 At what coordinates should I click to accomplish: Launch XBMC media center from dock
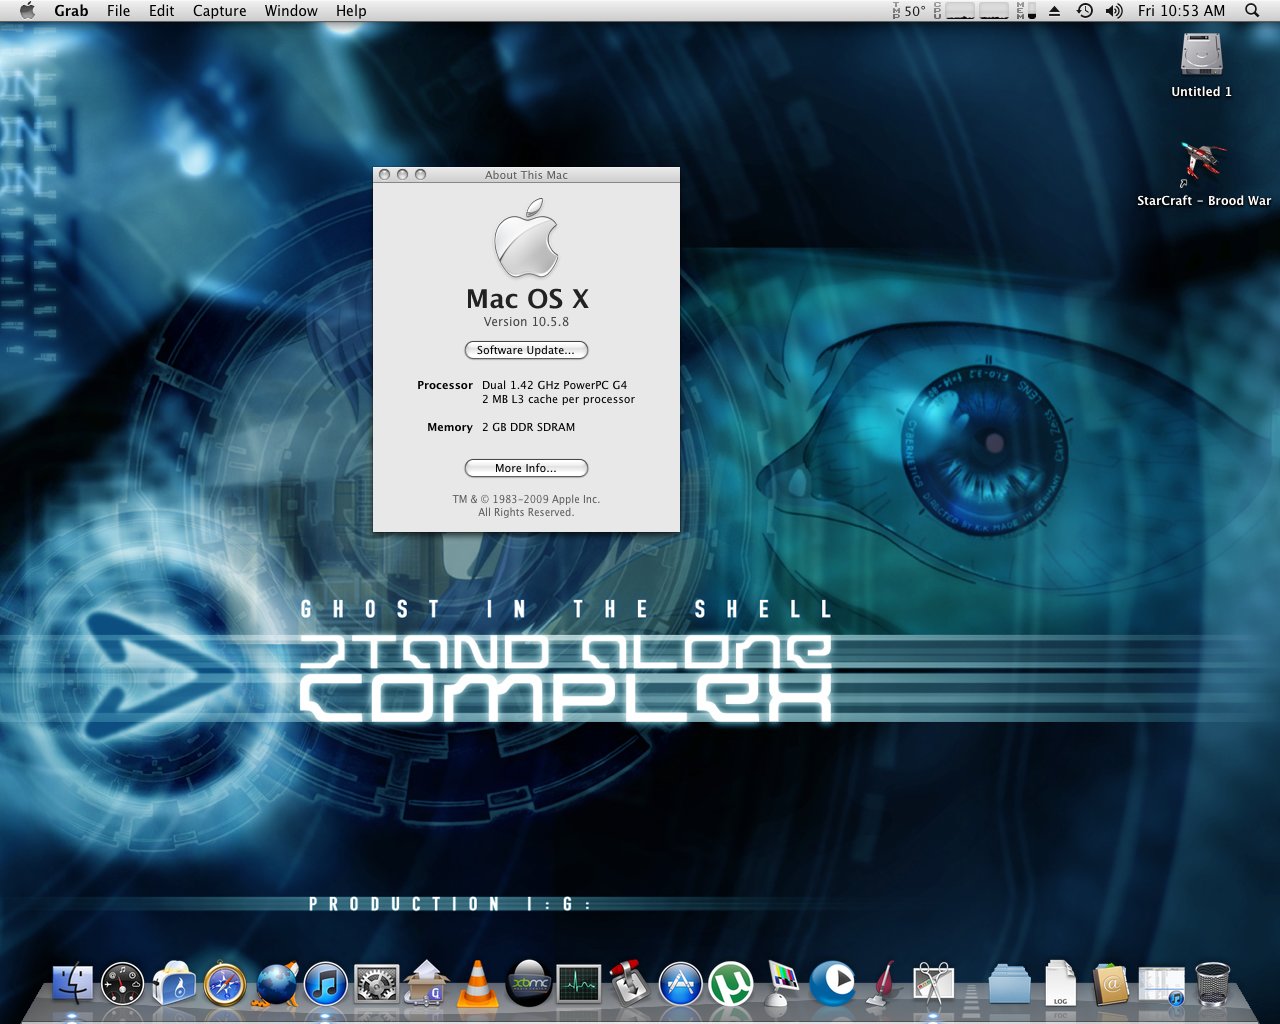point(529,985)
